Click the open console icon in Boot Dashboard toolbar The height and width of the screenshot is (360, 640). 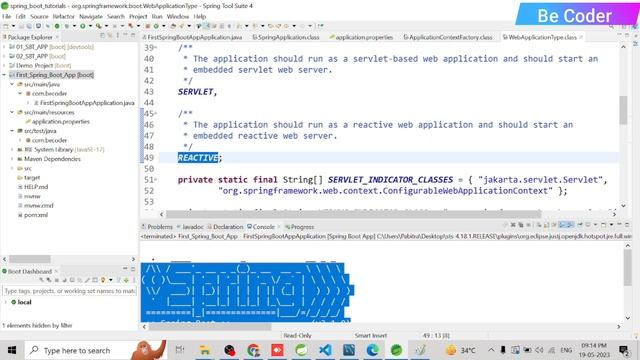[x=72, y=280]
